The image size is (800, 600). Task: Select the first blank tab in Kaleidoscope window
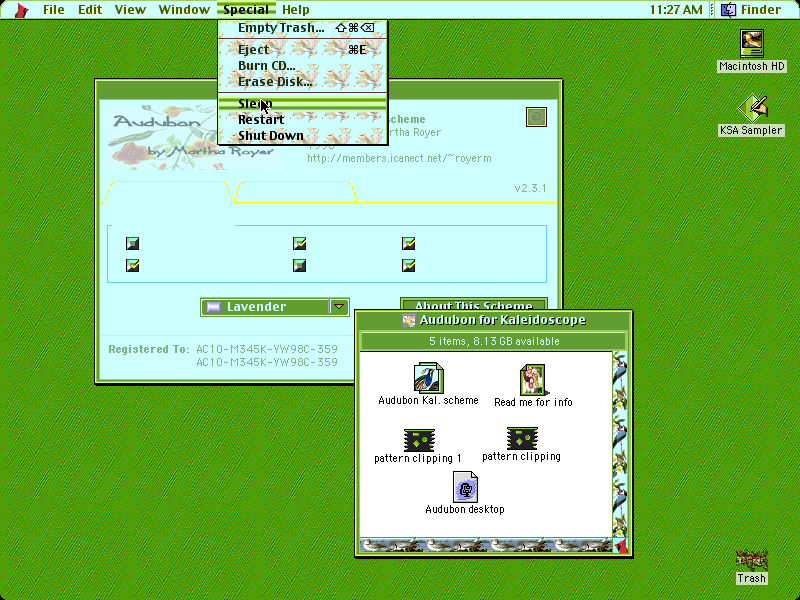[168, 192]
